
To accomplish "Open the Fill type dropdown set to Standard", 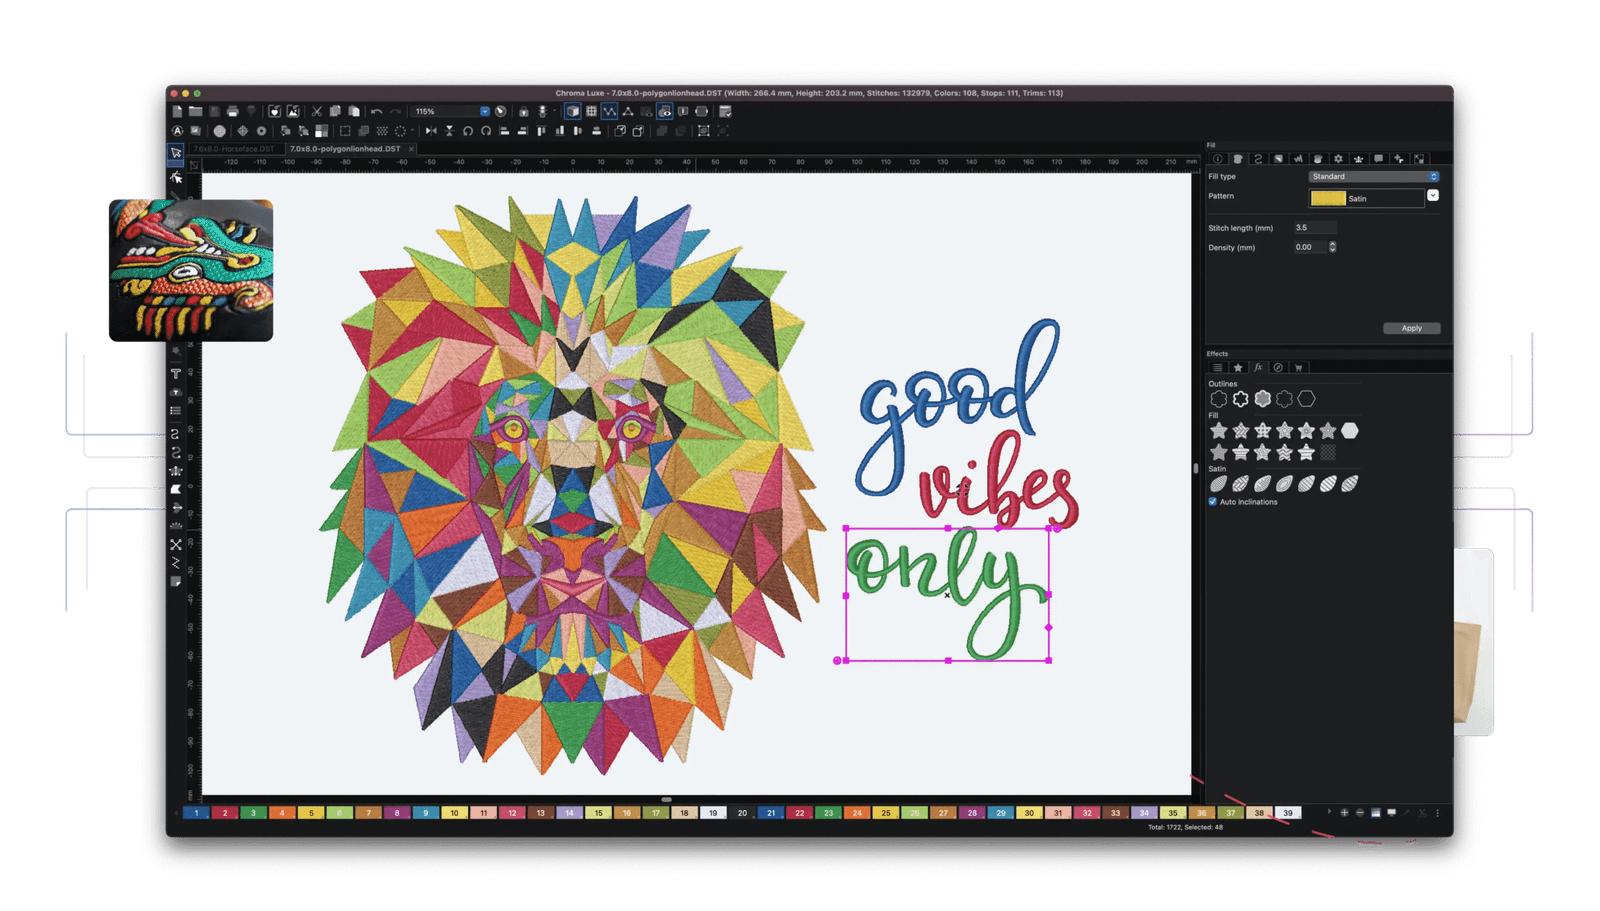I will 1373,176.
